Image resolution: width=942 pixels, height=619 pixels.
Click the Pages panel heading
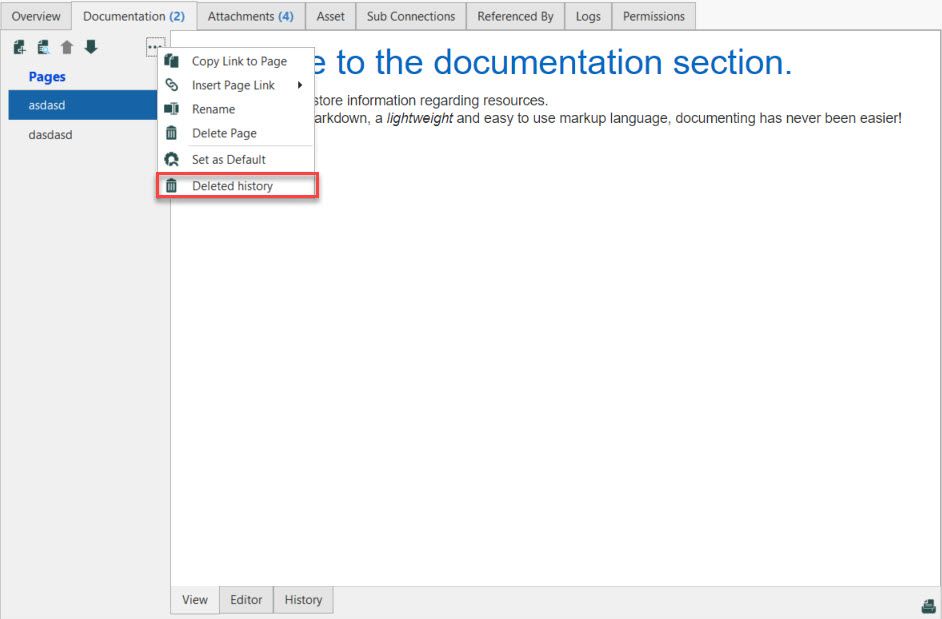(46, 76)
